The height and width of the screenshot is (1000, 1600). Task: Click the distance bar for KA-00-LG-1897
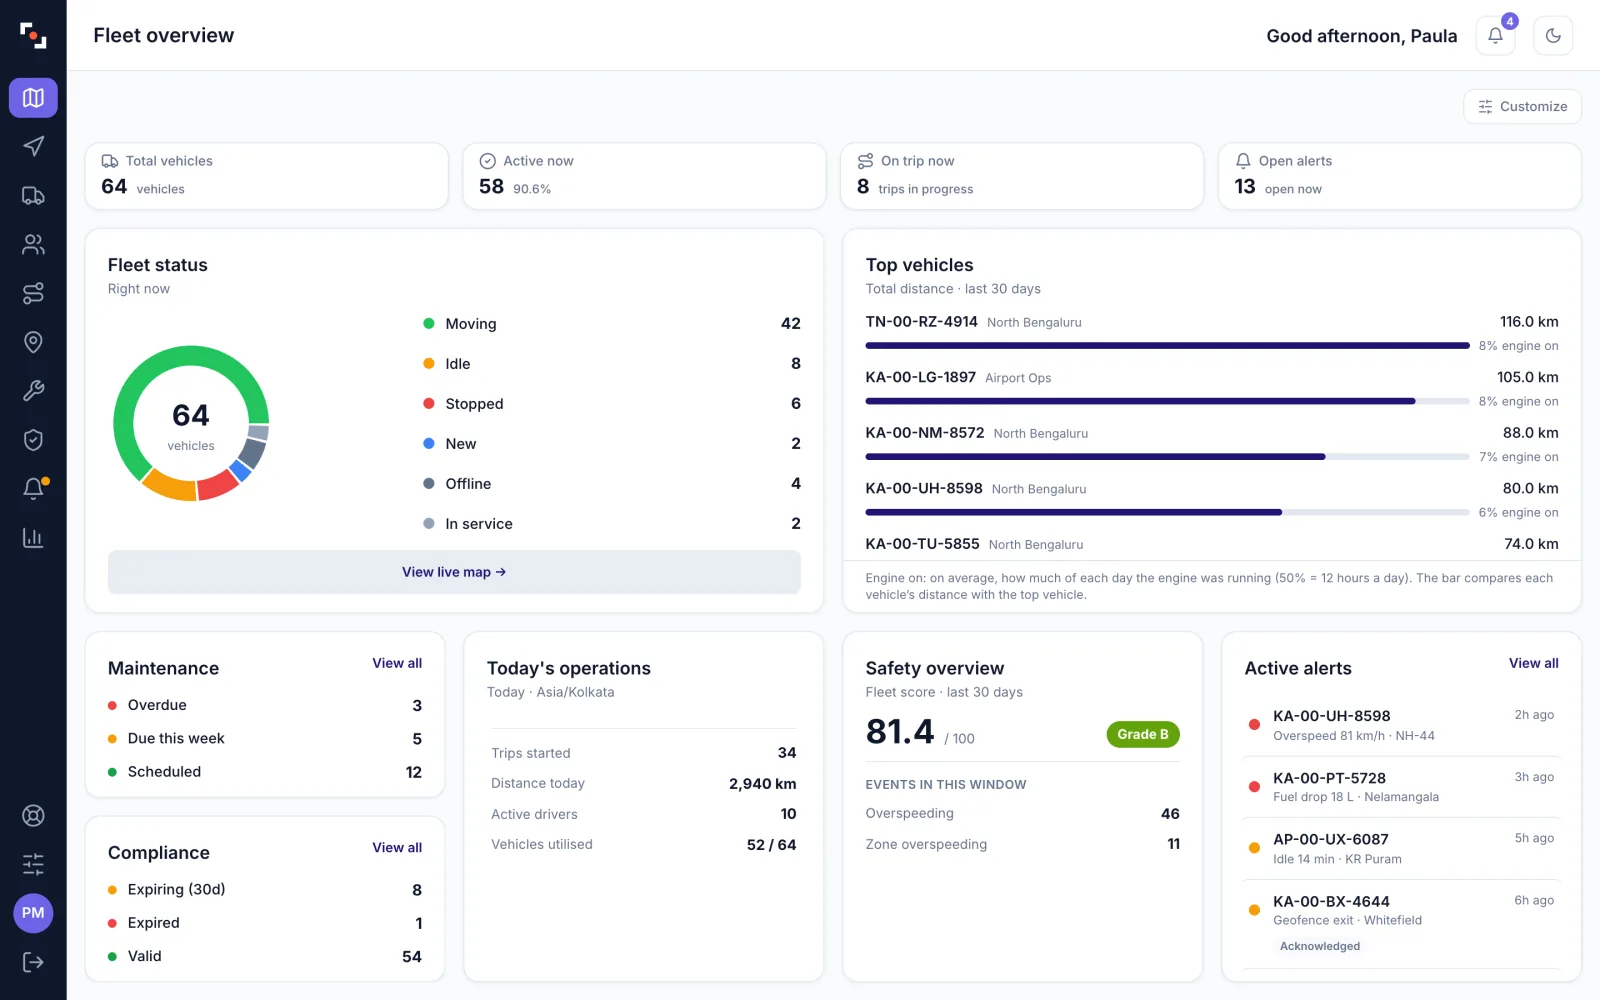1168,401
